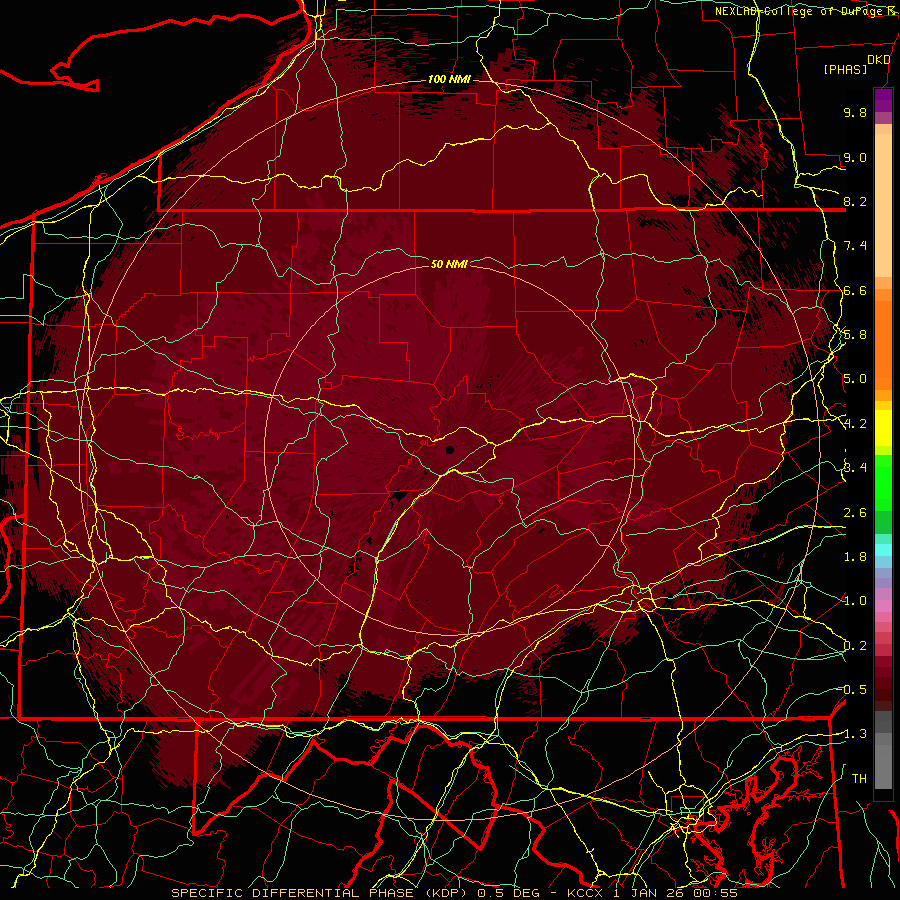Click the 2.6 value on the color scale

(x=855, y=513)
